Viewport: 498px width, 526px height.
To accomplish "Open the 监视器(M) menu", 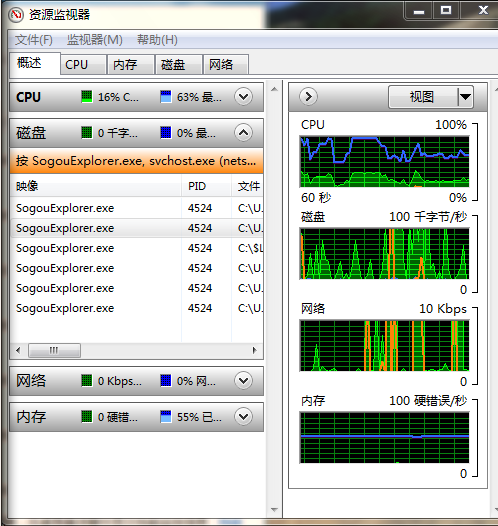I will pyautogui.click(x=95, y=40).
